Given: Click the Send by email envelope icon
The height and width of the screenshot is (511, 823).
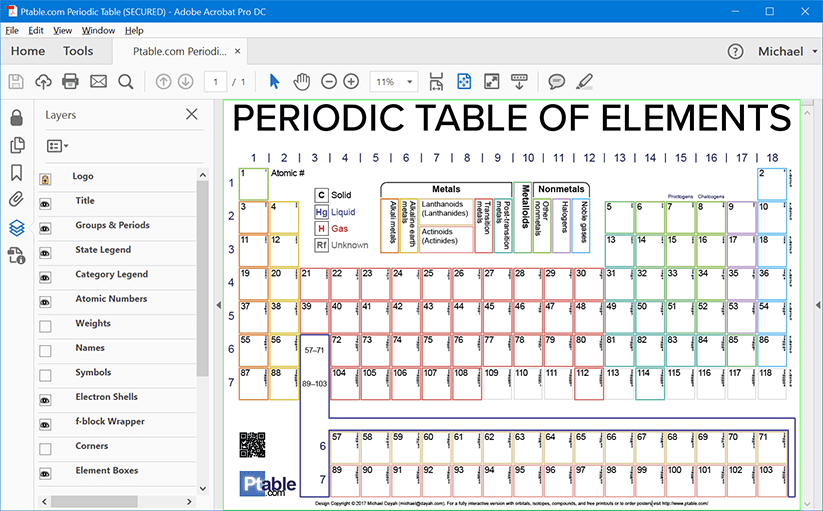Looking at the screenshot, I should point(98,82).
